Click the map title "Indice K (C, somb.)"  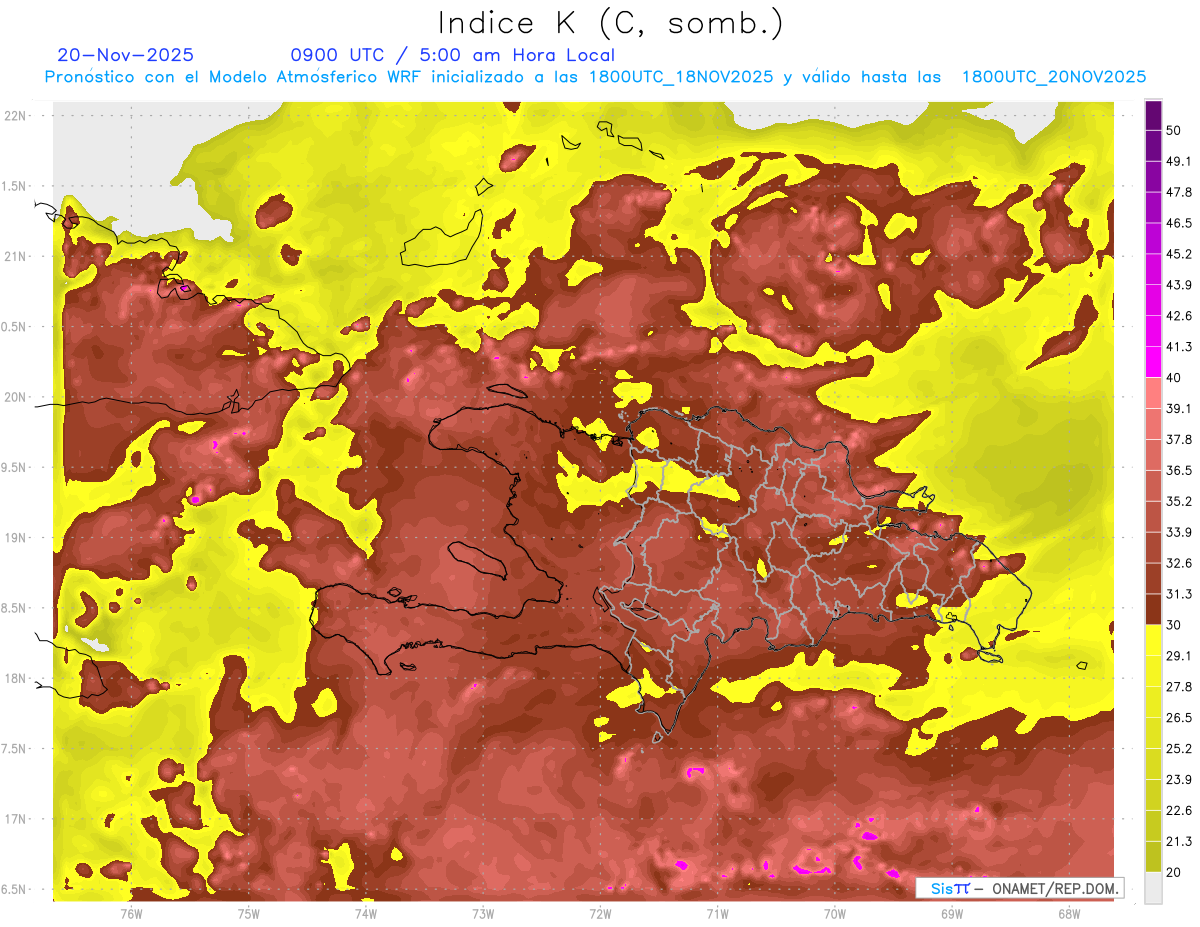610,22
